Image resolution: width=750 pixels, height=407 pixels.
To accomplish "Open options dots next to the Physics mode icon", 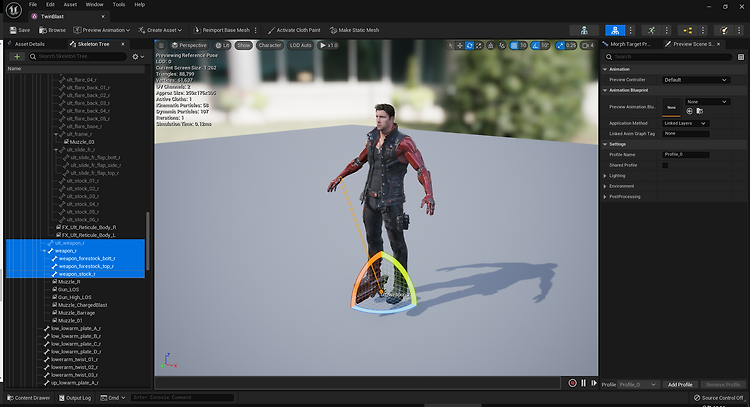I will [739, 31].
